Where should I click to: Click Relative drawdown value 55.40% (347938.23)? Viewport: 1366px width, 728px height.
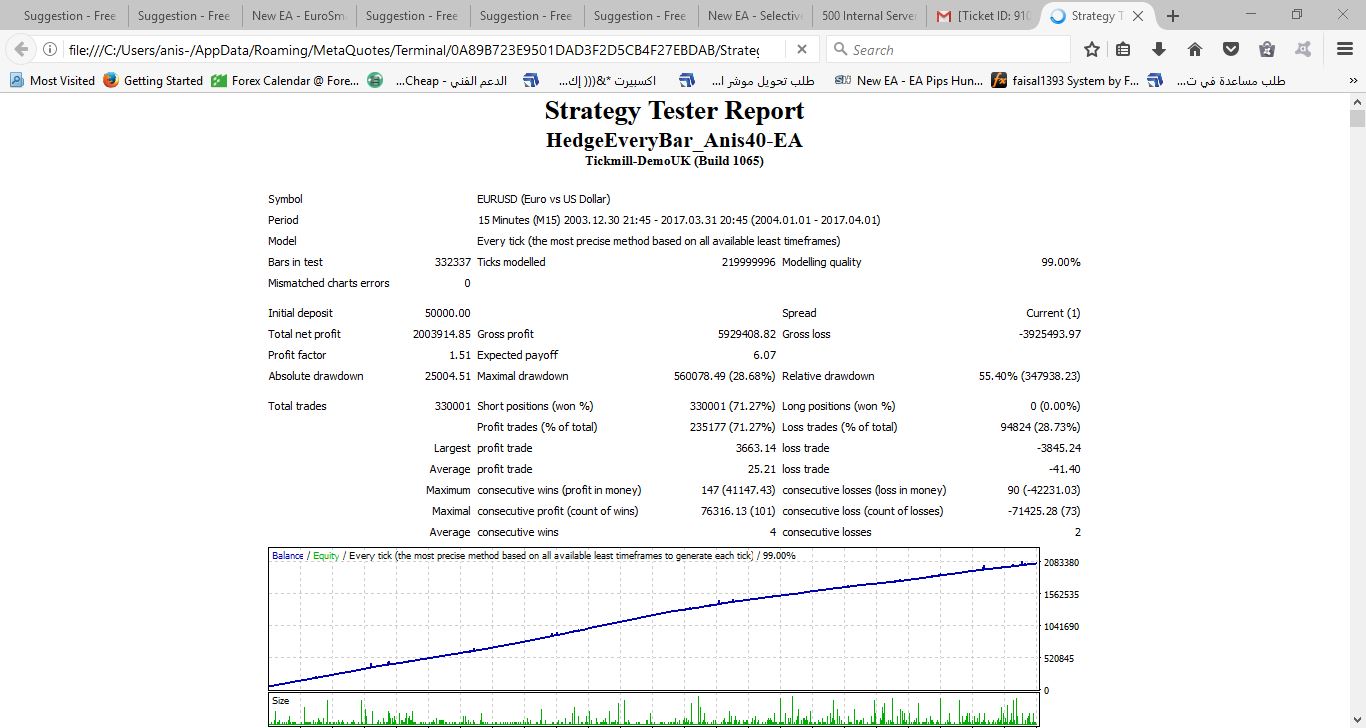[1029, 376]
